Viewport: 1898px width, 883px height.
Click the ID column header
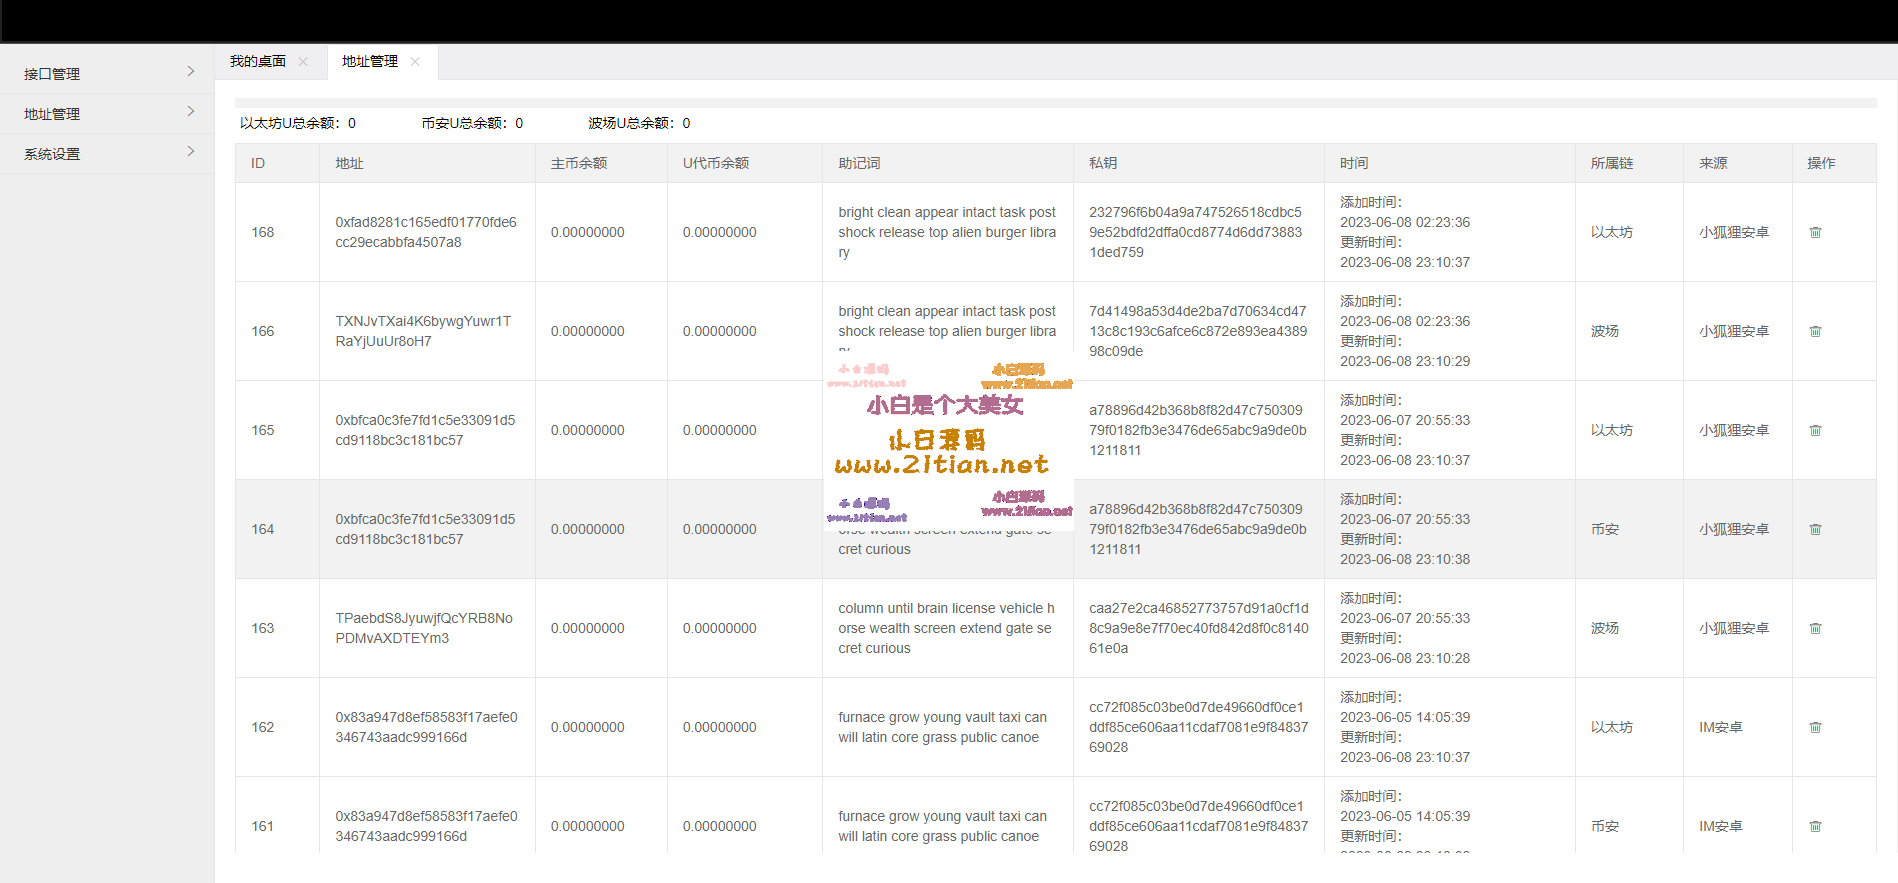(x=258, y=163)
